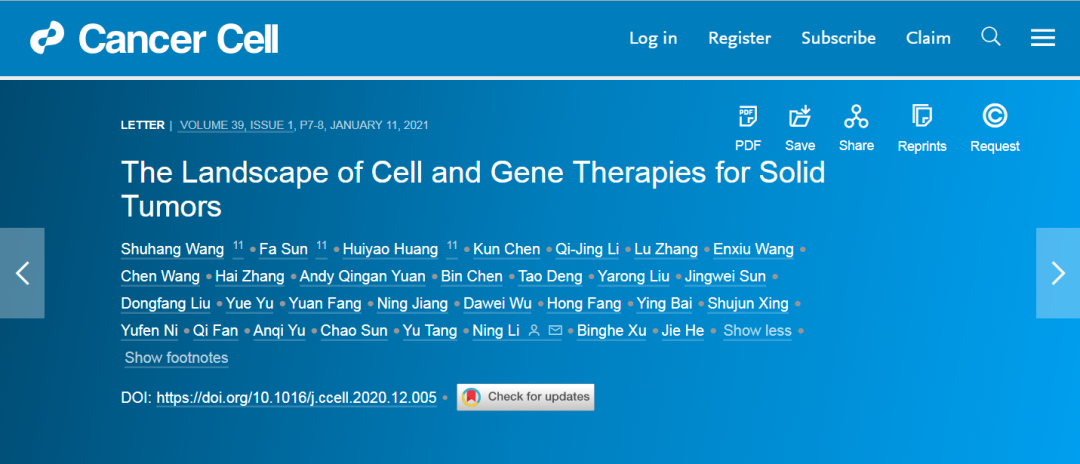Open author Shuhang Wang's details
Screen dimensions: 1080x464
coord(172,249)
